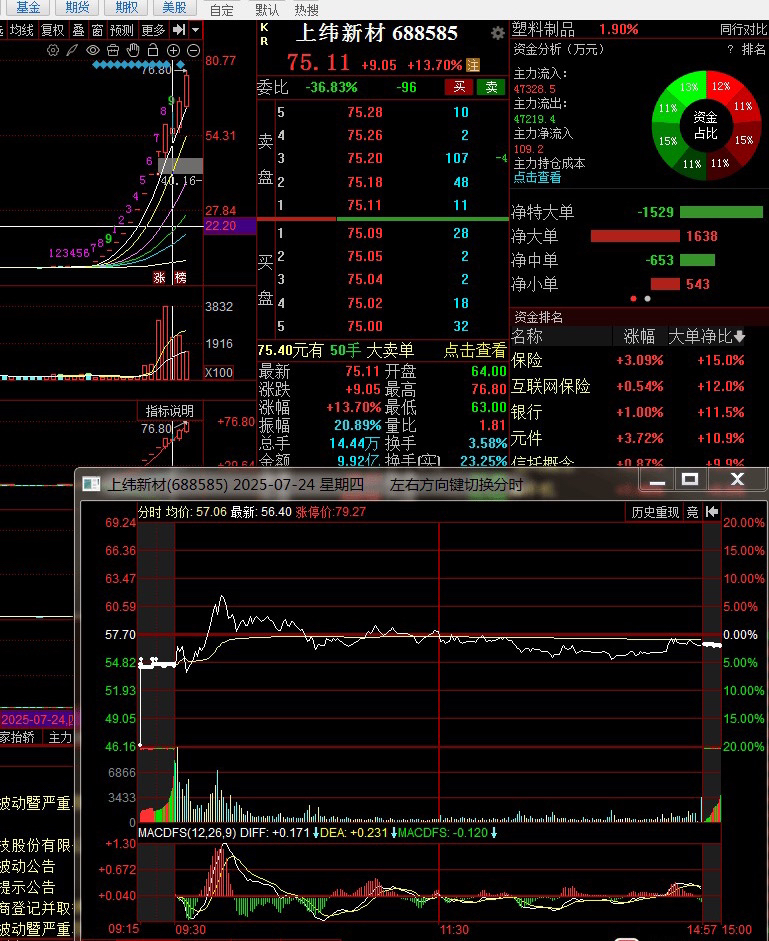Open the 期货 tab

77,7
